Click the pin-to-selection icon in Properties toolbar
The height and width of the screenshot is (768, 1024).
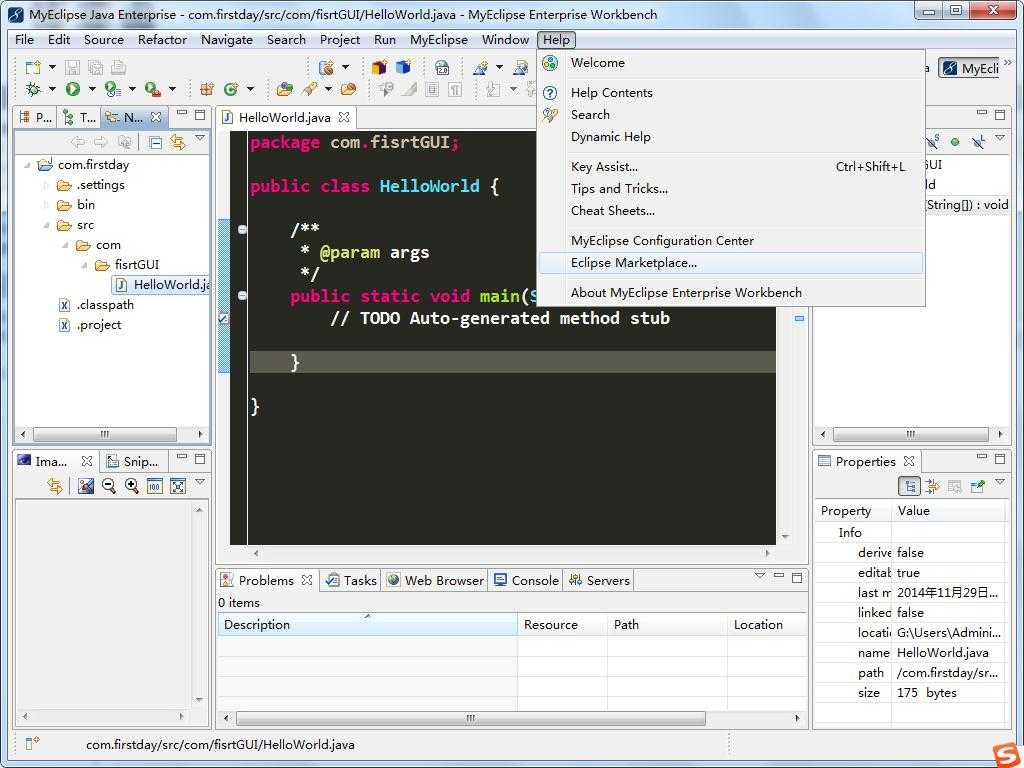(977, 486)
